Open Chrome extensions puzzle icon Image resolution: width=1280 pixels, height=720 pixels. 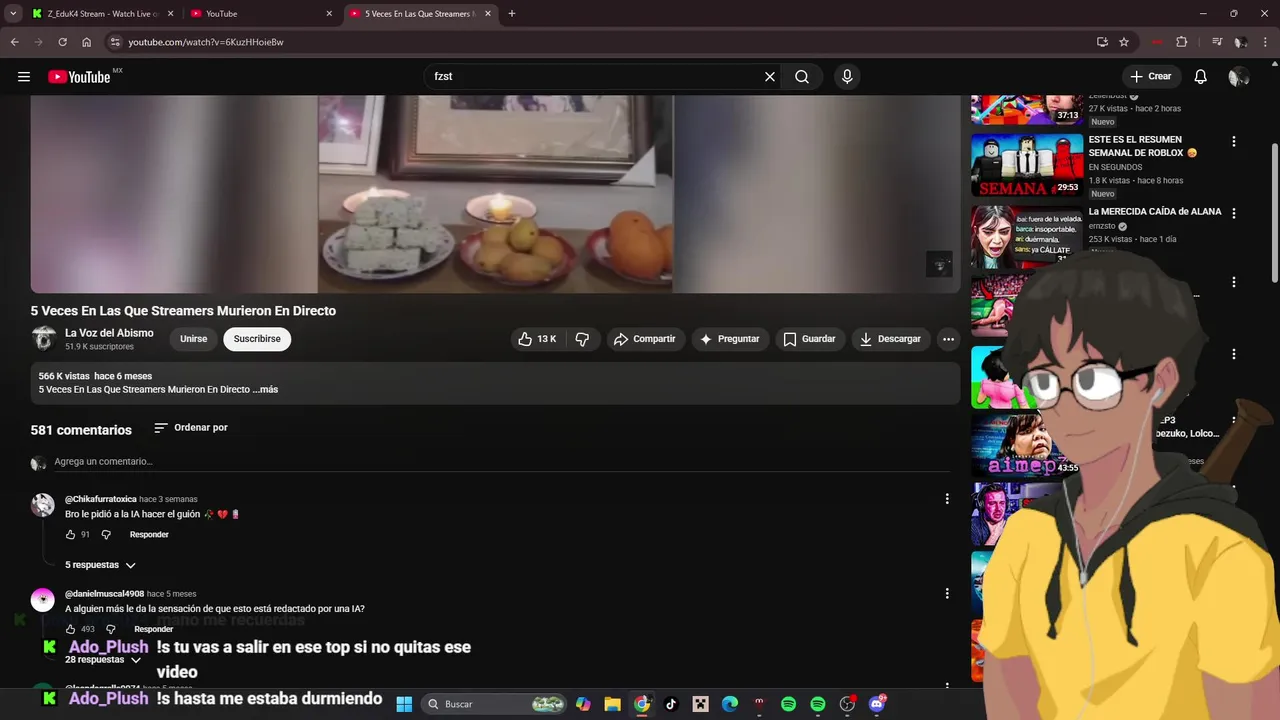pyautogui.click(x=1182, y=42)
